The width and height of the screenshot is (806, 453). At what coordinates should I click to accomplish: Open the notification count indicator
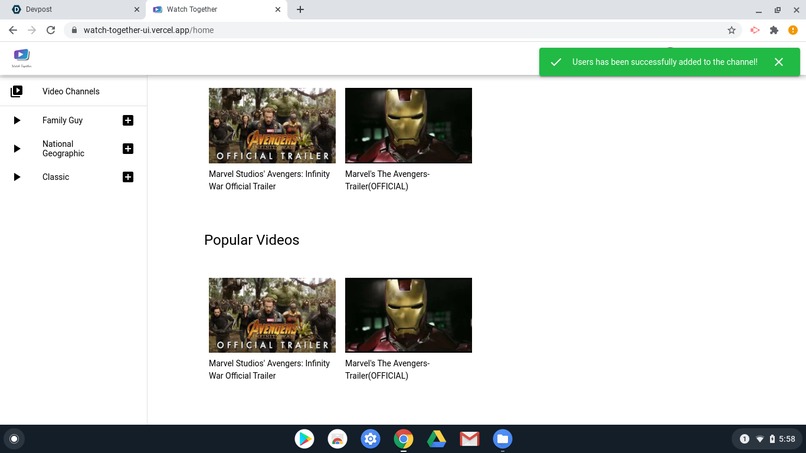pos(744,439)
